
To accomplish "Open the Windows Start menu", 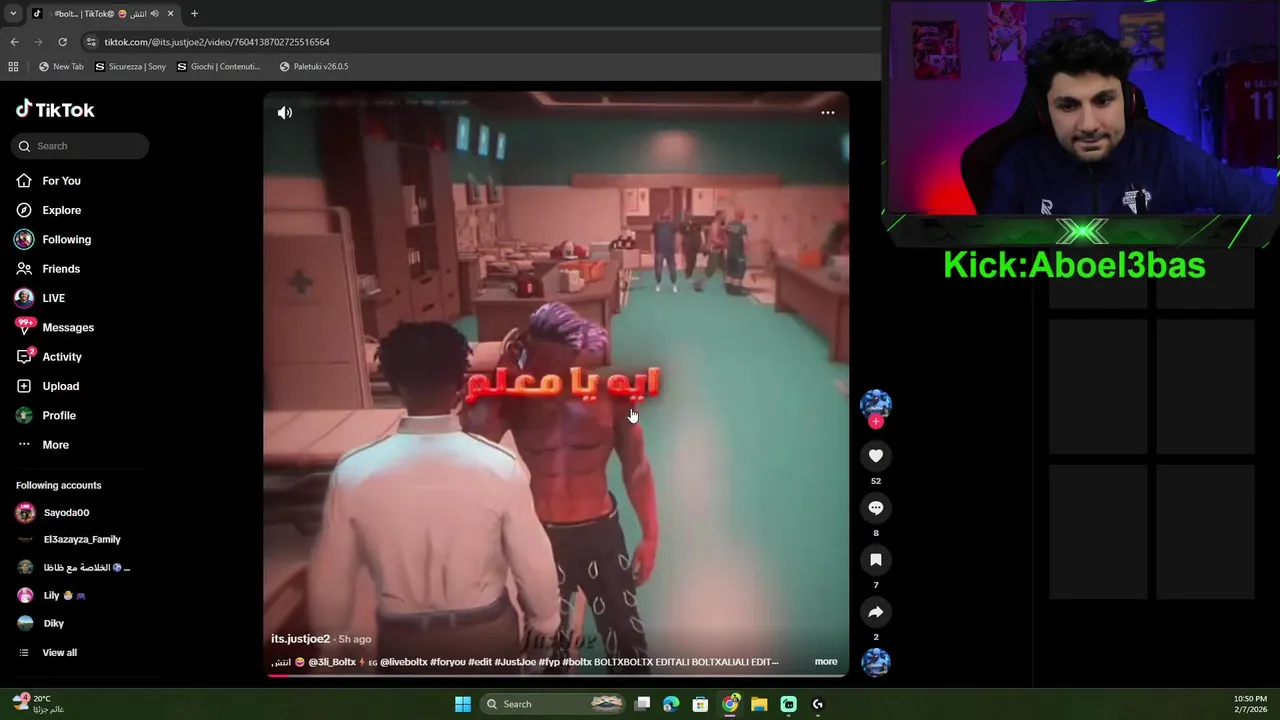I will (463, 704).
